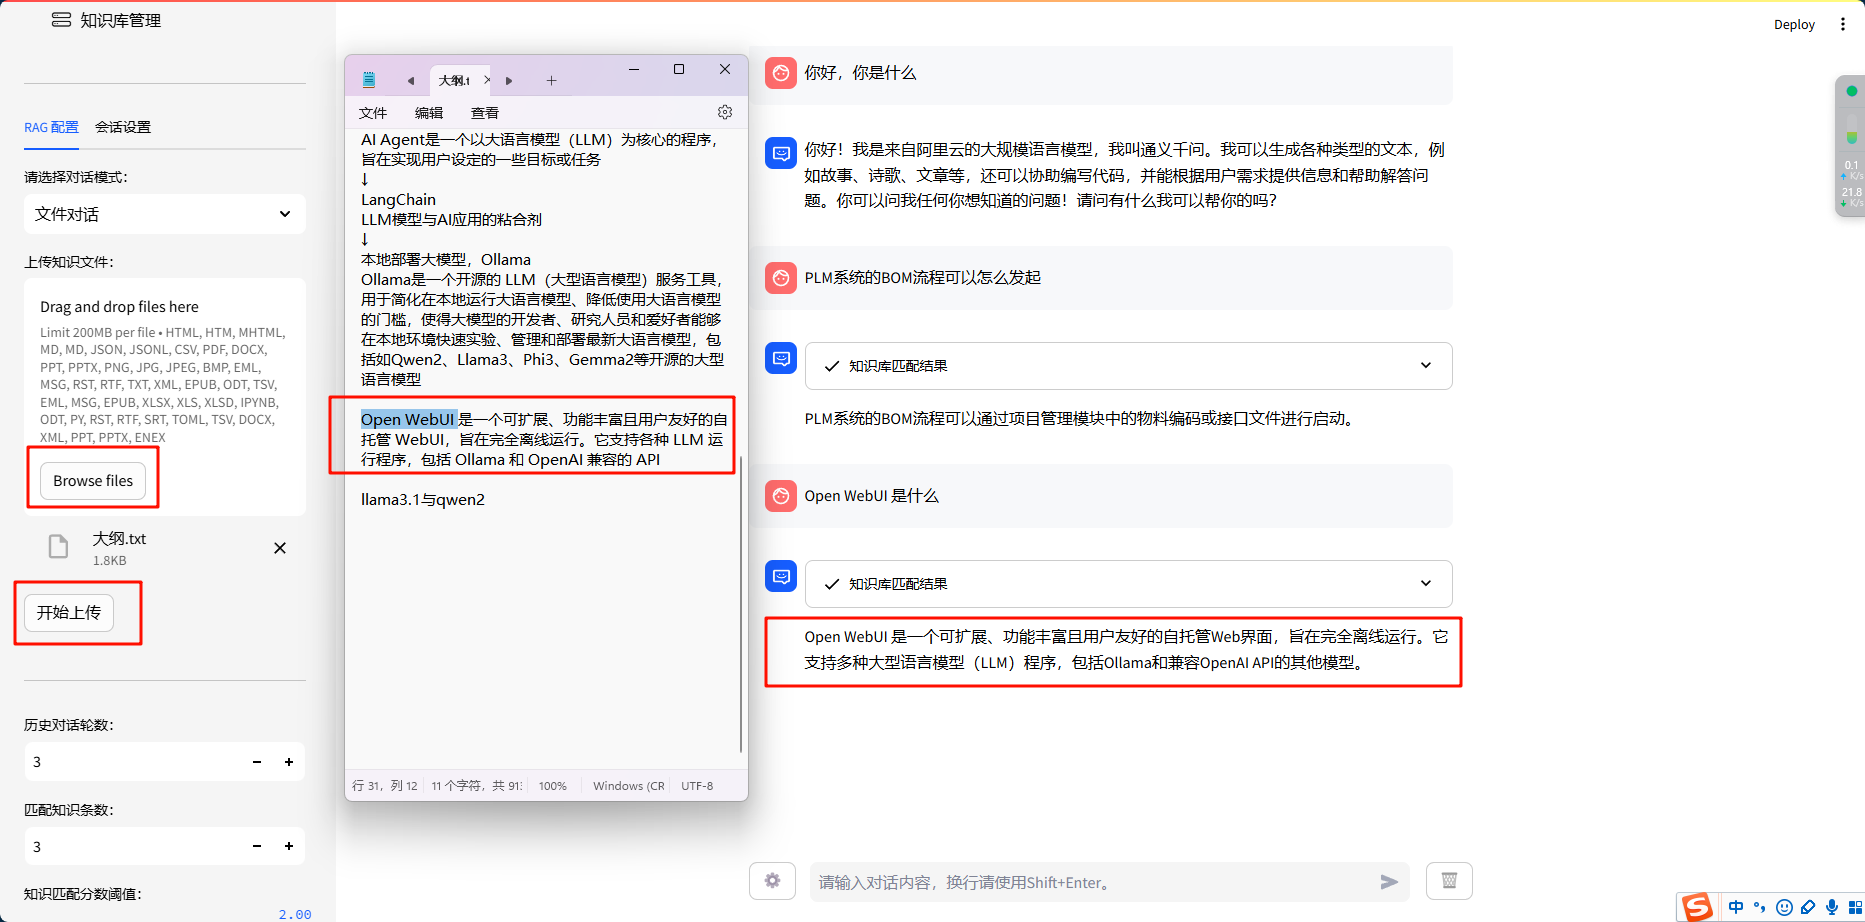Click the UTF-8 encoding in Notepad status bar

[x=697, y=786]
